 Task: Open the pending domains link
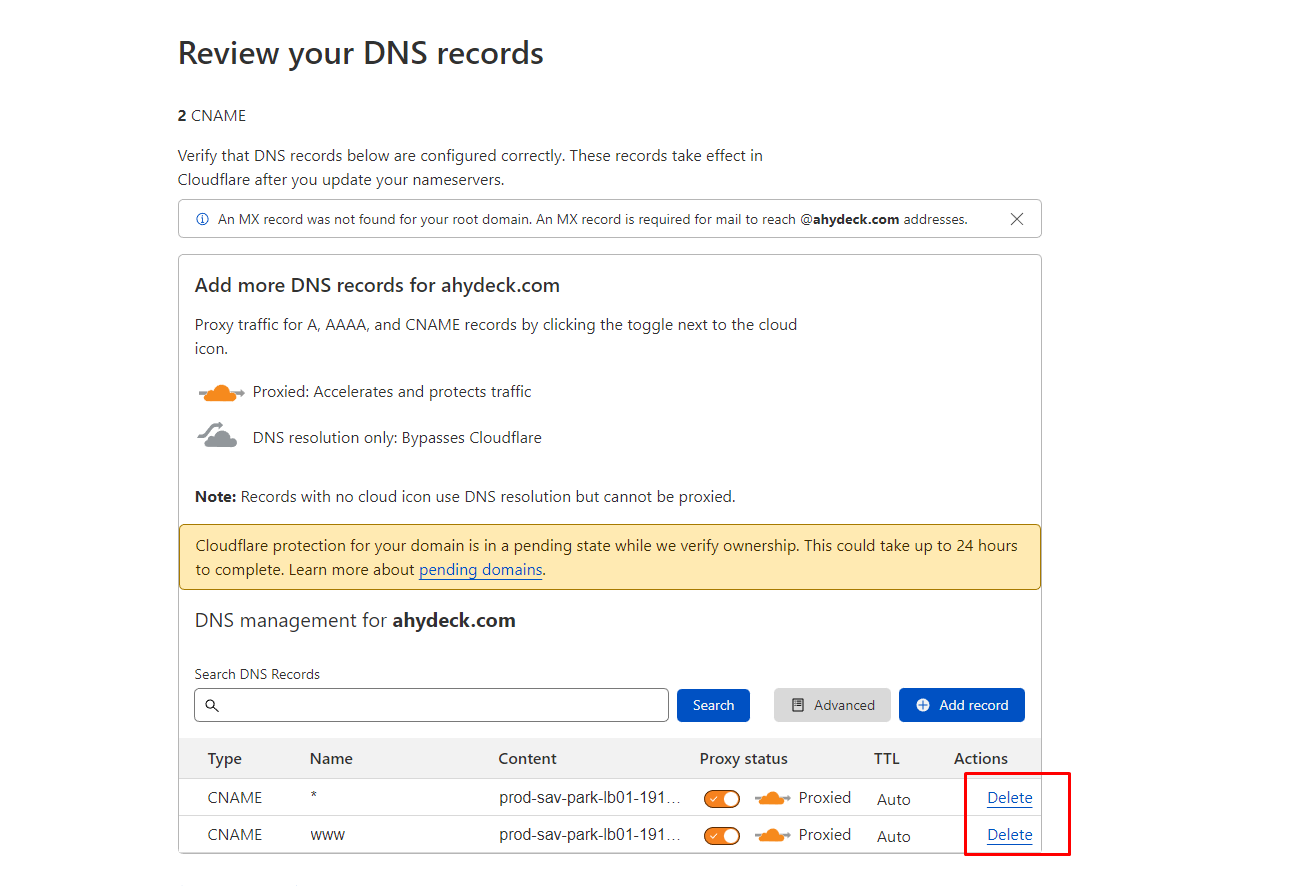[x=480, y=570]
